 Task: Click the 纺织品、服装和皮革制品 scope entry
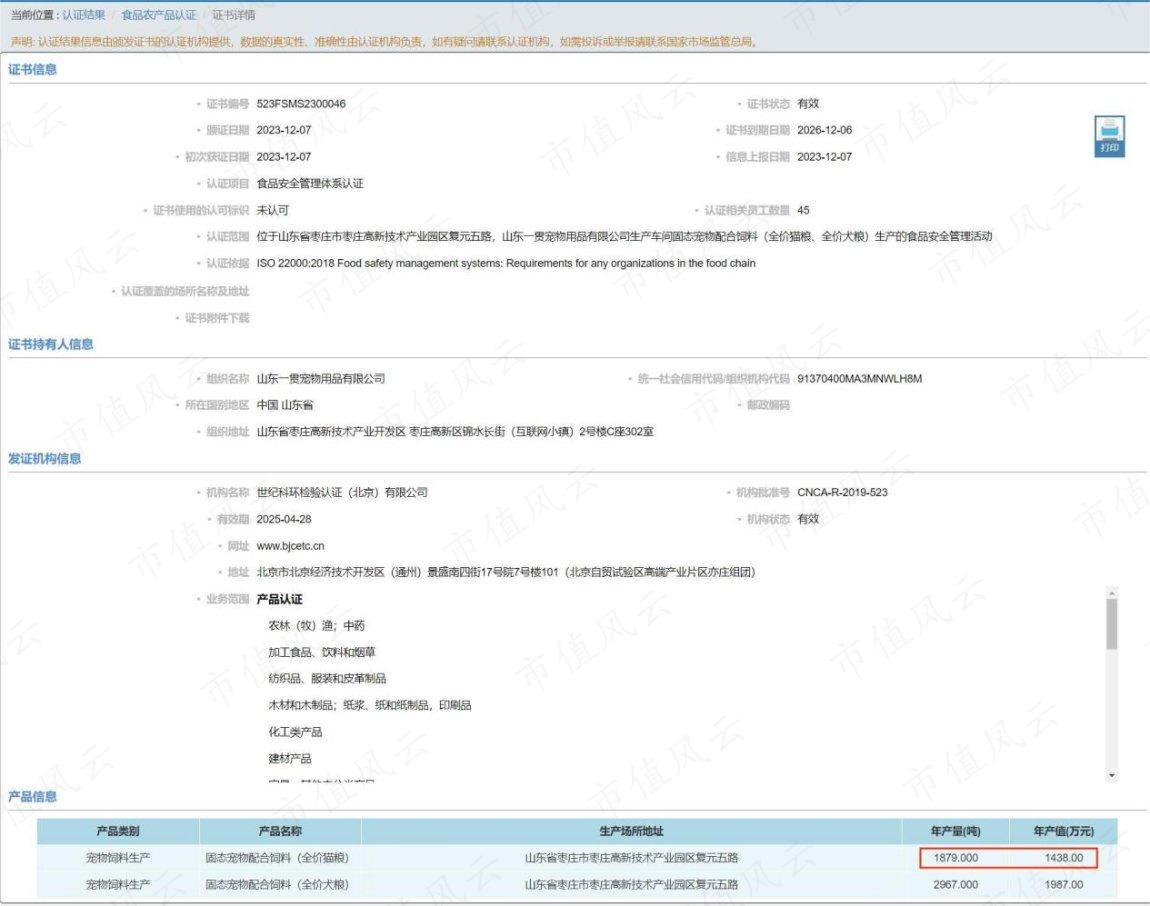(327, 679)
